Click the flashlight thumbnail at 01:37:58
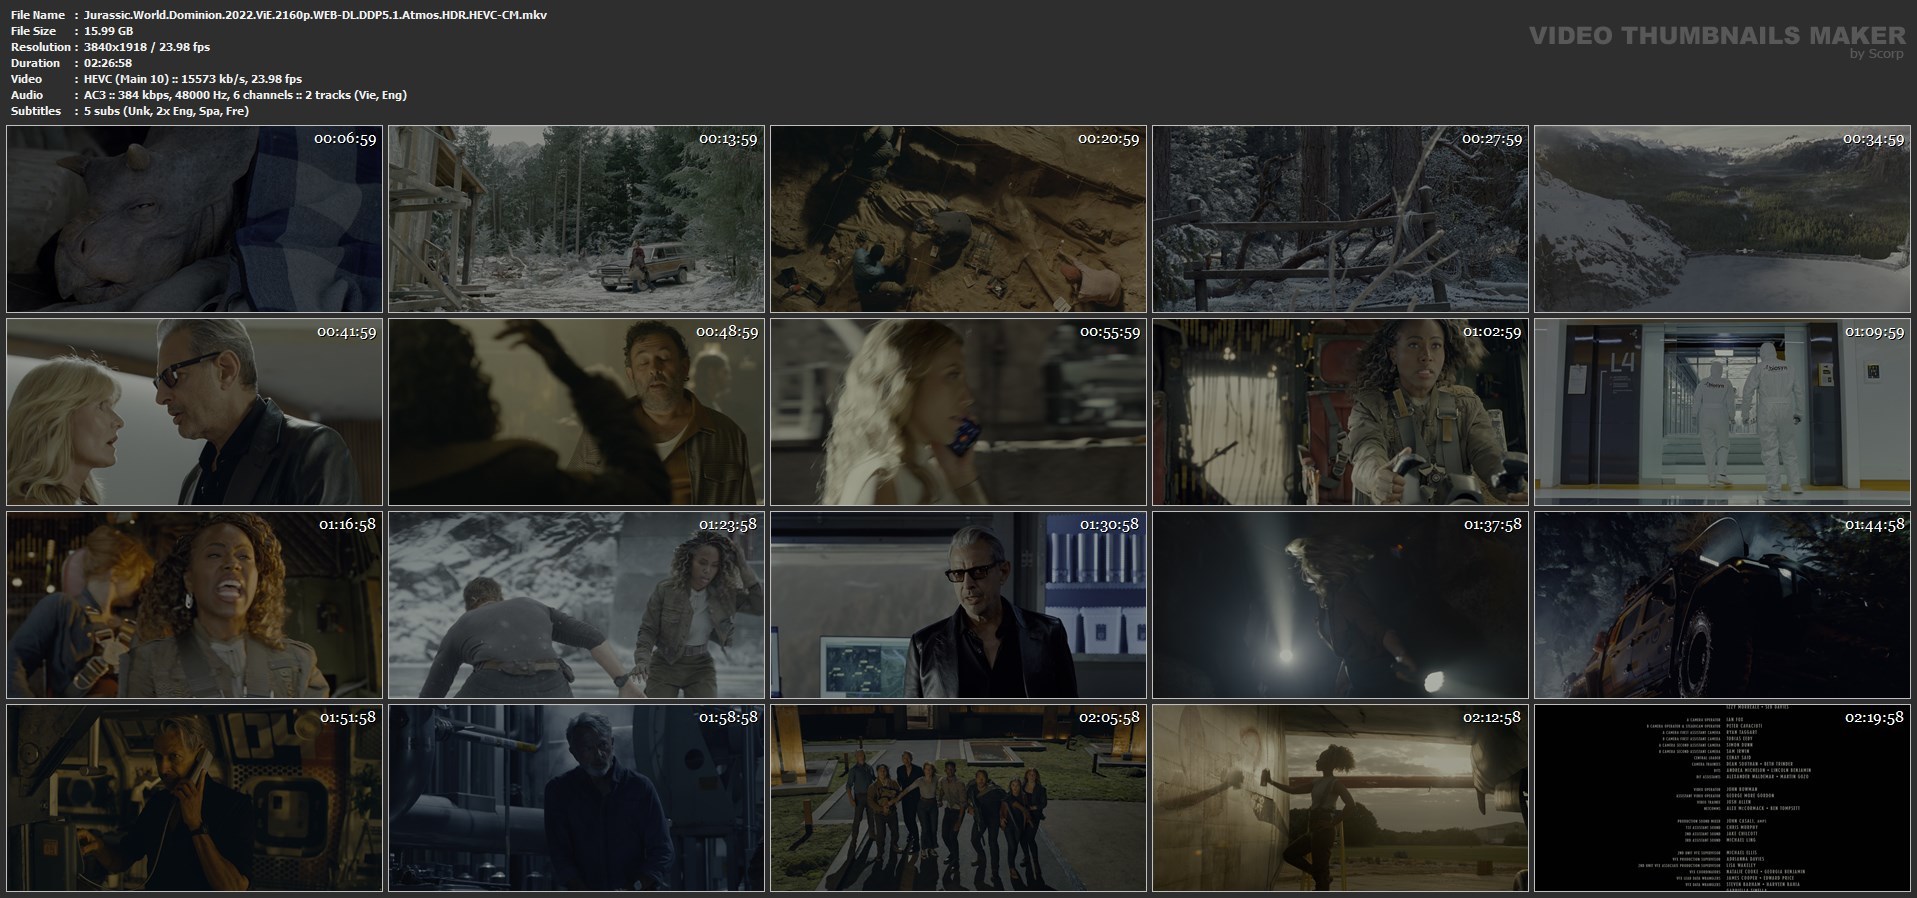The width and height of the screenshot is (1917, 898). [1340, 605]
